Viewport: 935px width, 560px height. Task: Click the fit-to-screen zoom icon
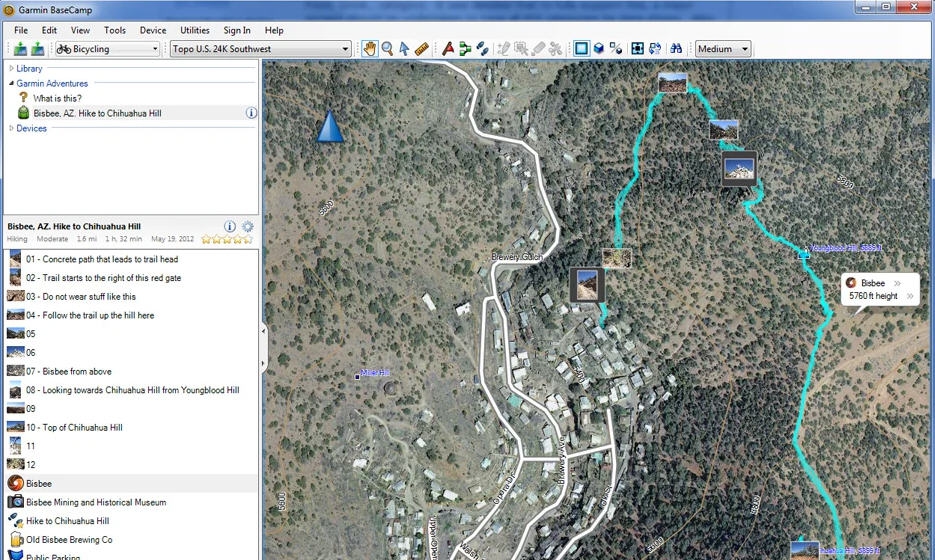[637, 49]
